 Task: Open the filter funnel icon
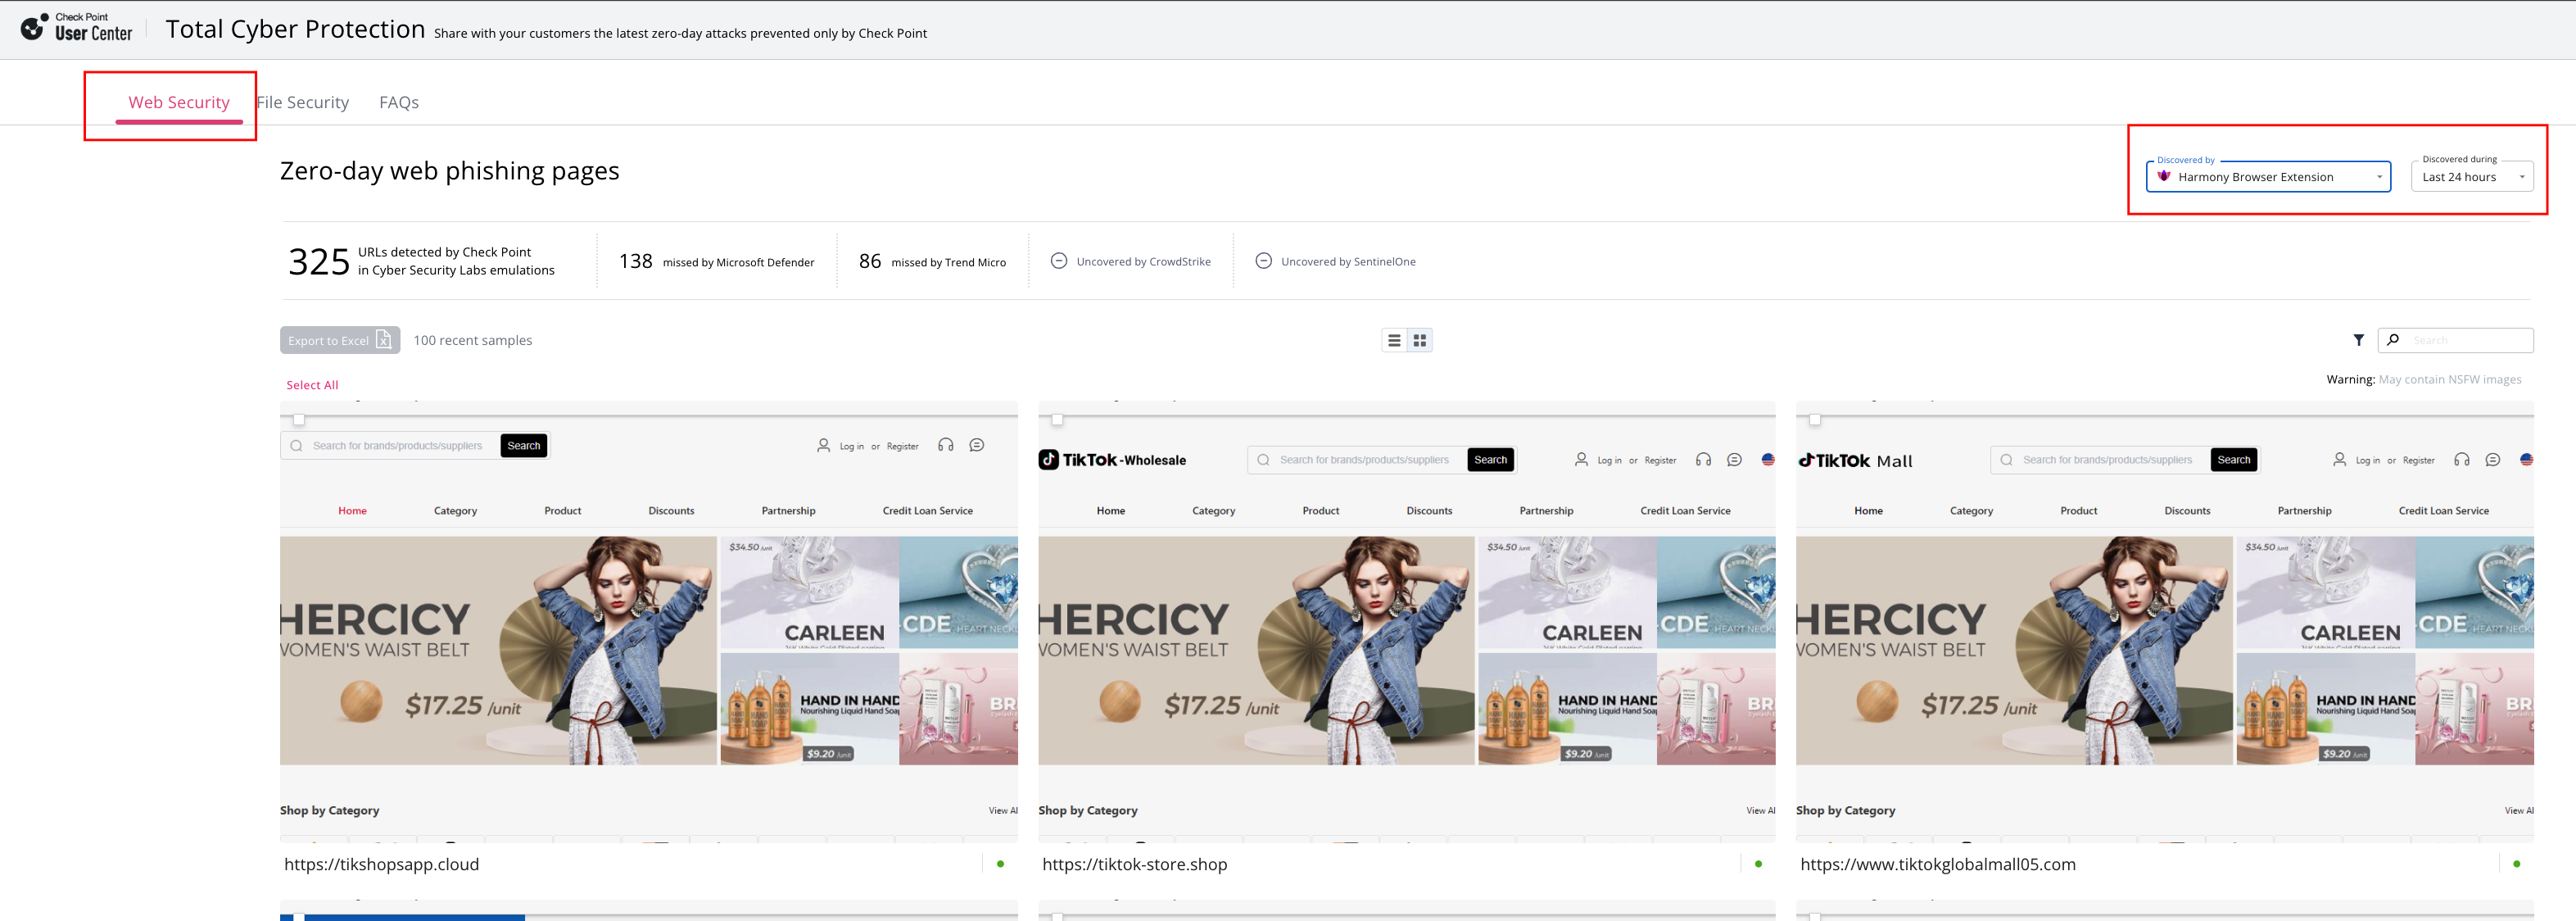pos(2358,341)
